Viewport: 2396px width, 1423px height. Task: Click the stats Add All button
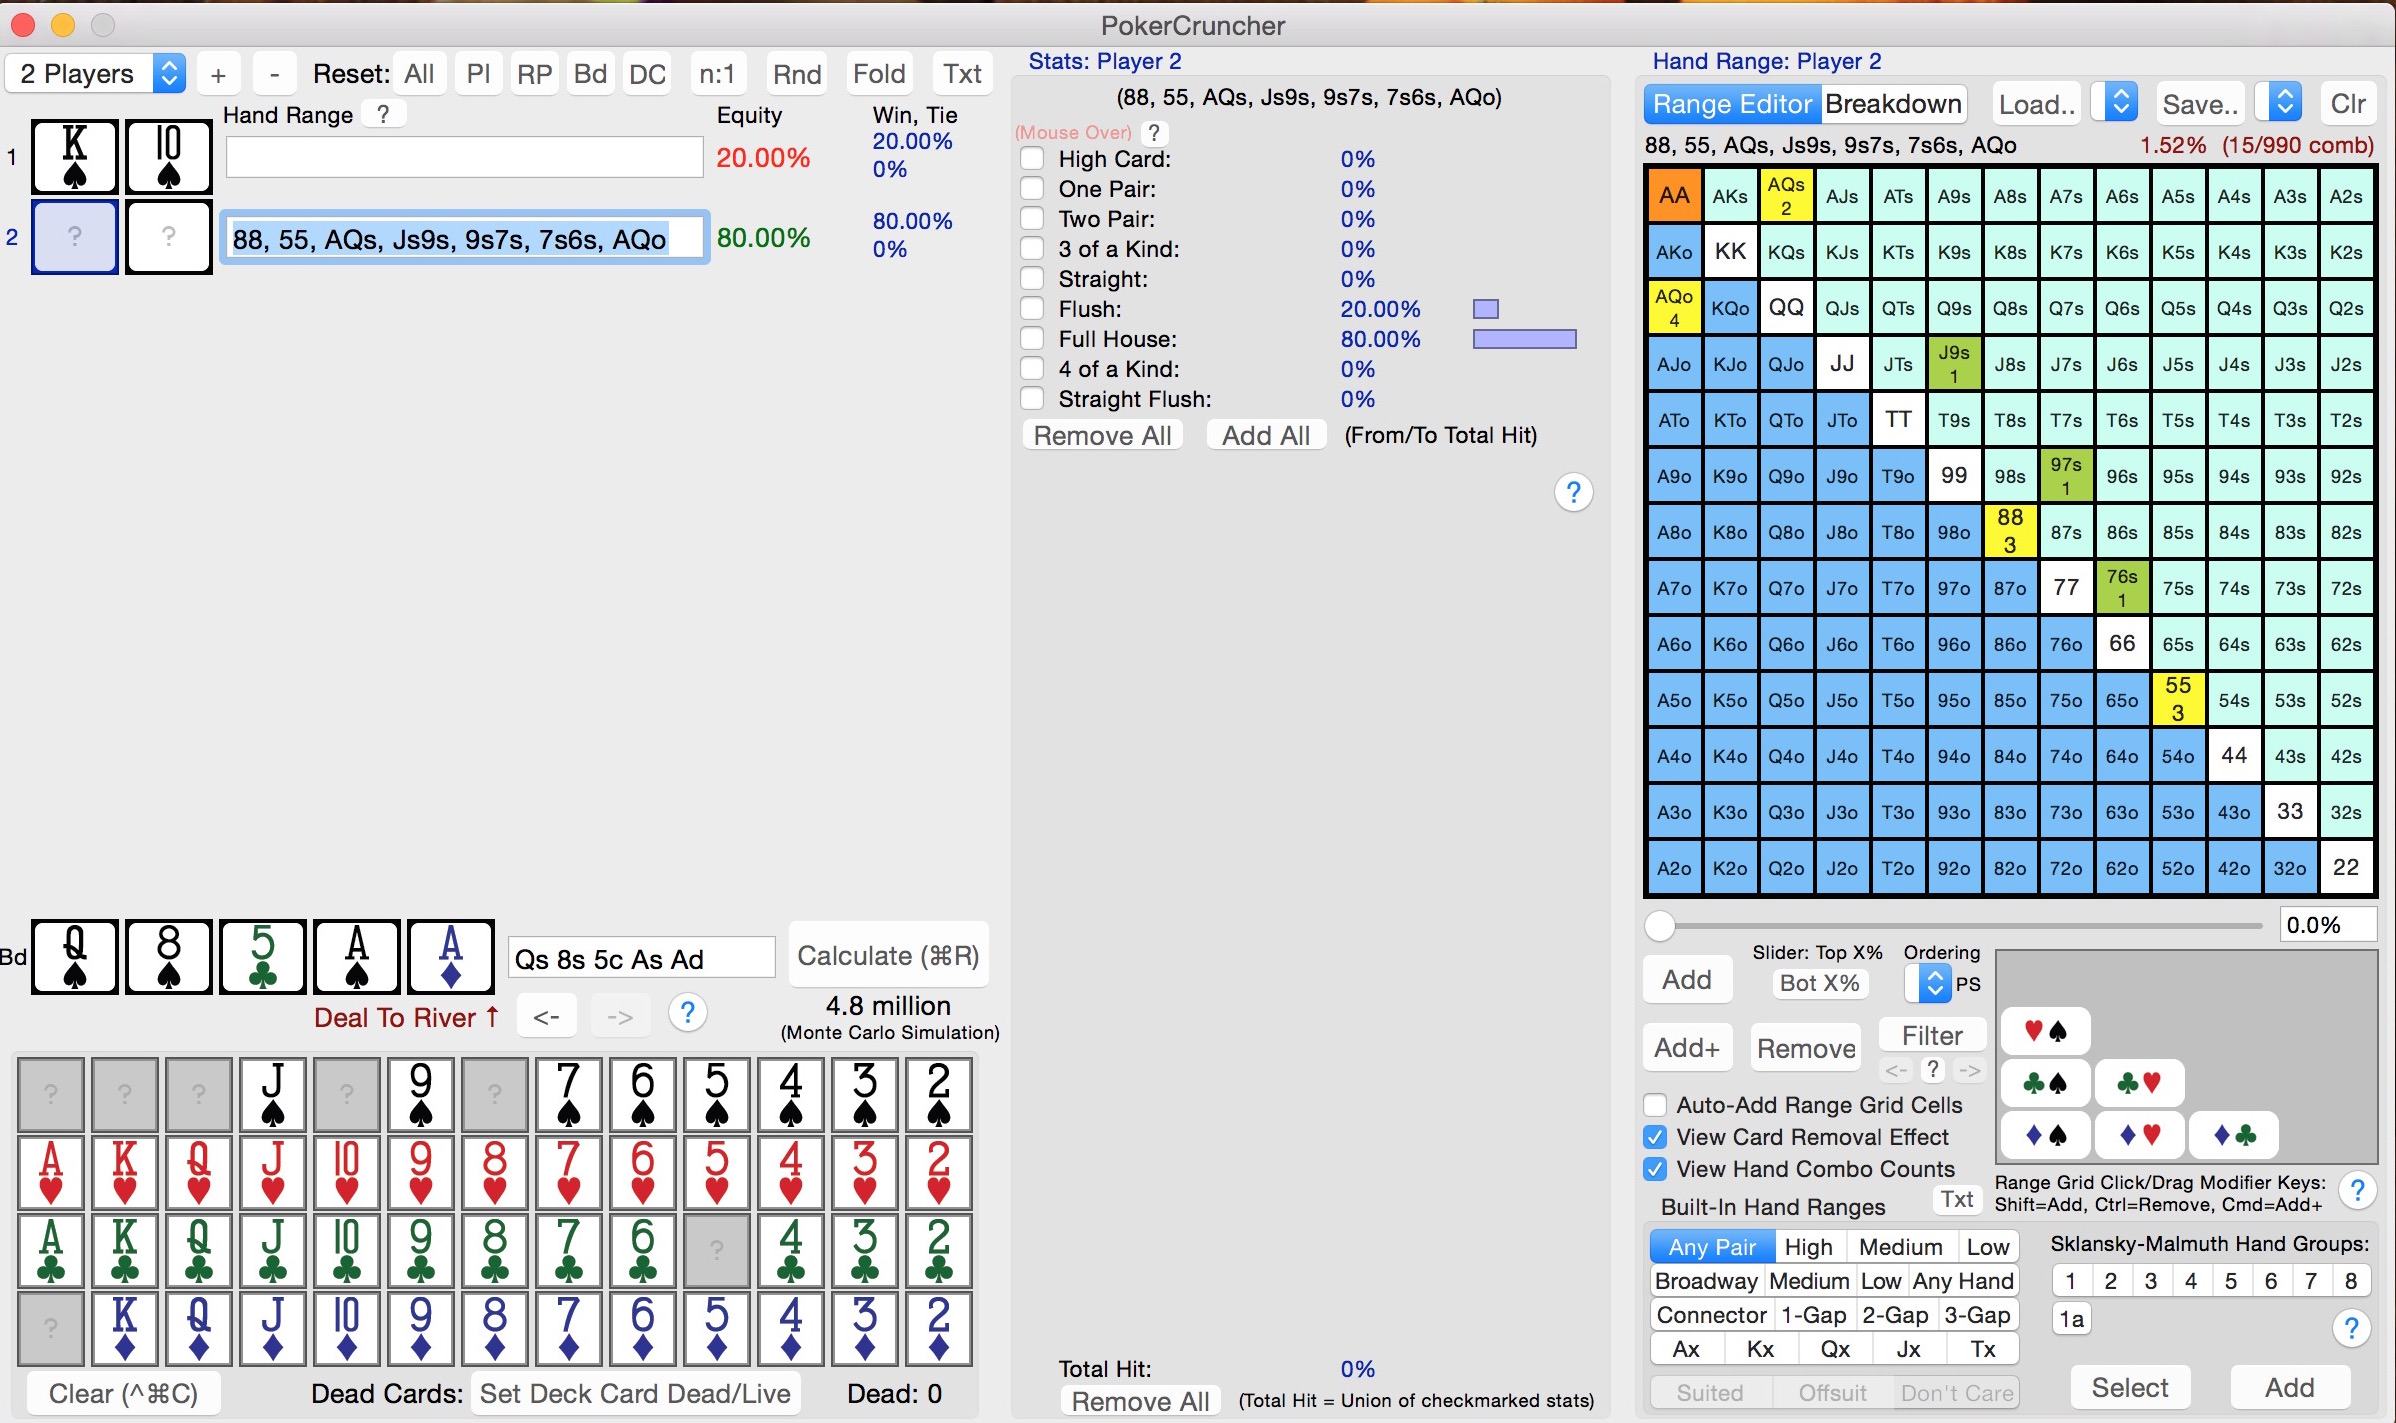pos(1266,435)
